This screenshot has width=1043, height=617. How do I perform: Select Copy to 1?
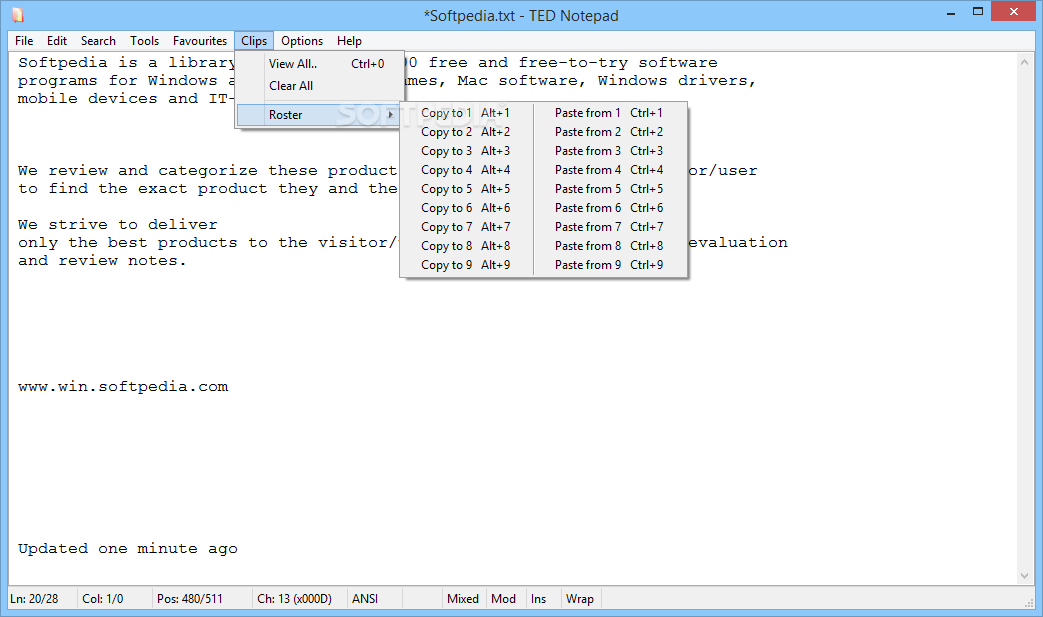(466, 113)
